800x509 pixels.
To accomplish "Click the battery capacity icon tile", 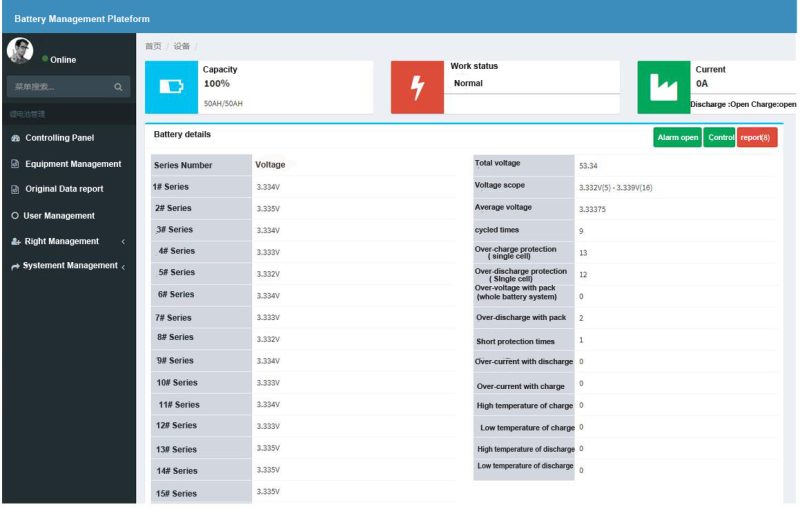I will tap(171, 87).
